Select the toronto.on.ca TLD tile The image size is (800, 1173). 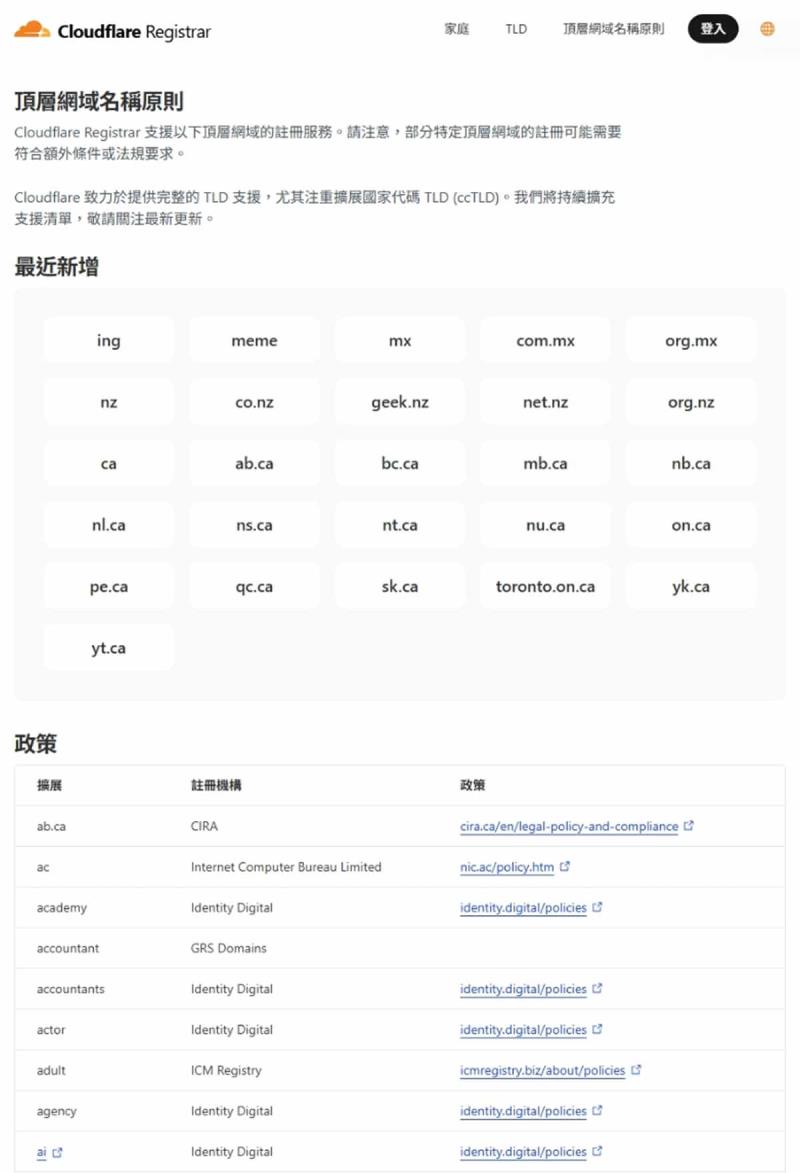545,586
